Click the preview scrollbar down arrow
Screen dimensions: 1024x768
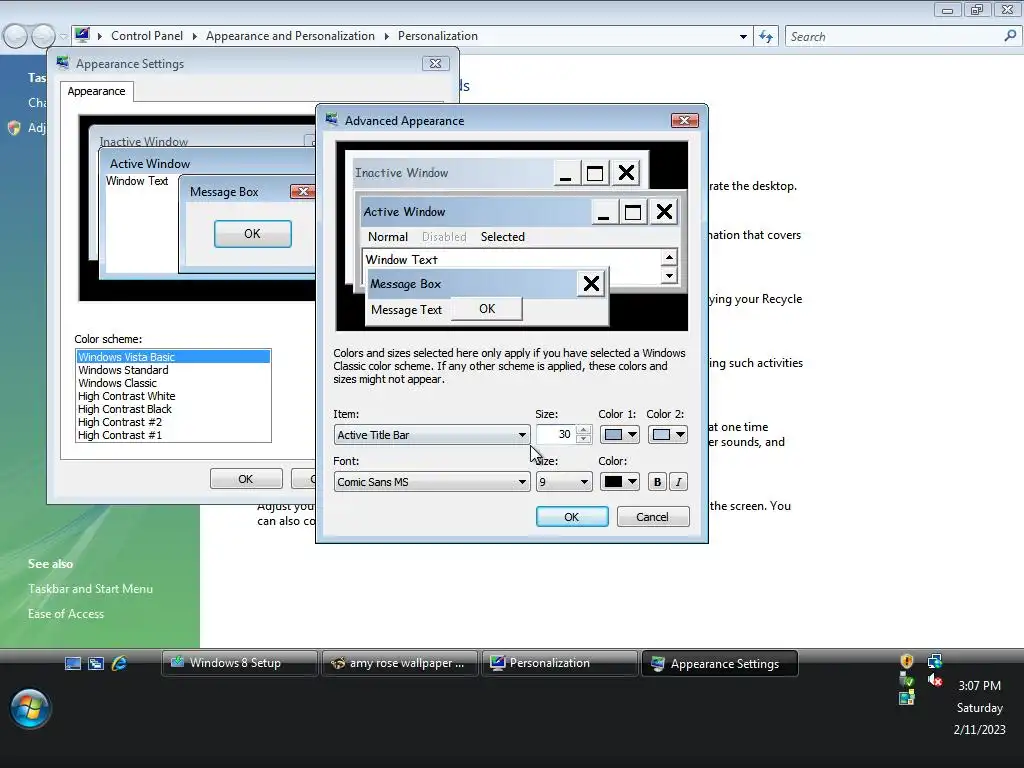click(669, 276)
